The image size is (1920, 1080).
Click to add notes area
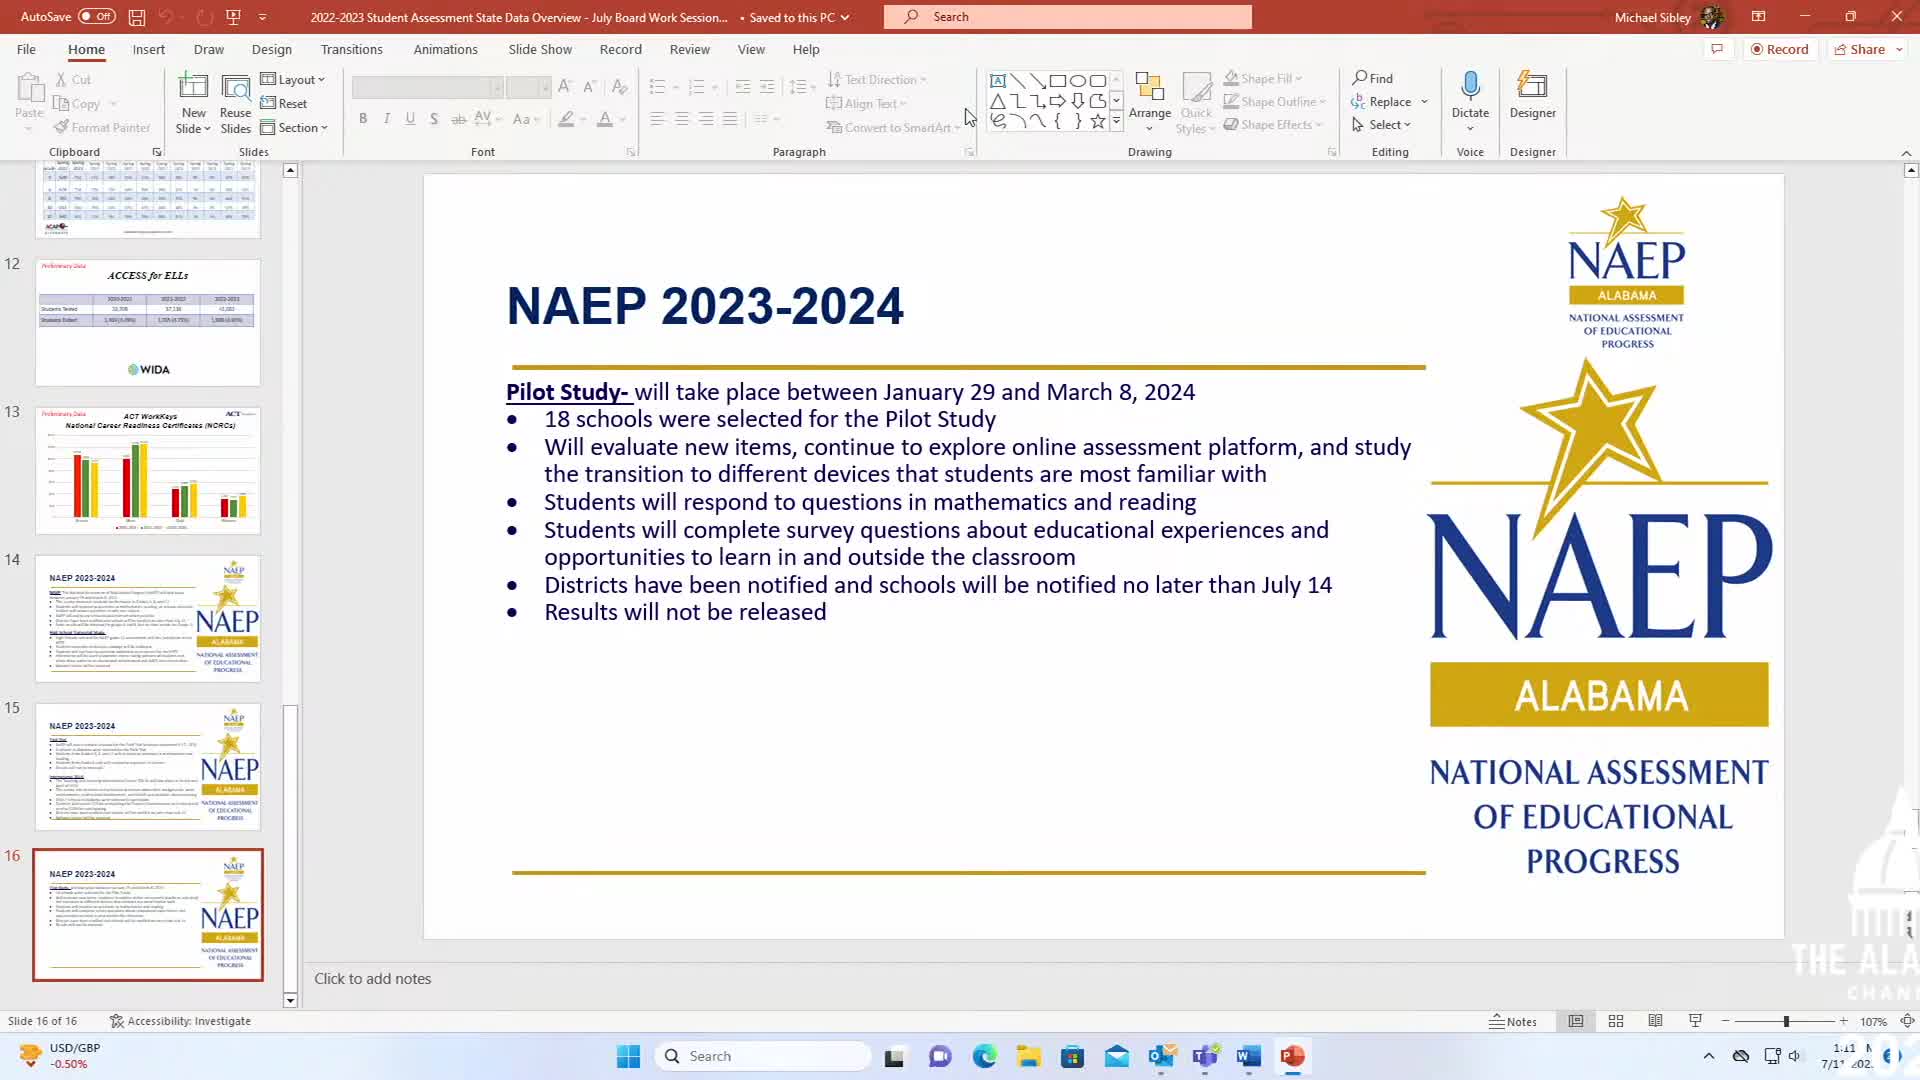[x=373, y=979]
